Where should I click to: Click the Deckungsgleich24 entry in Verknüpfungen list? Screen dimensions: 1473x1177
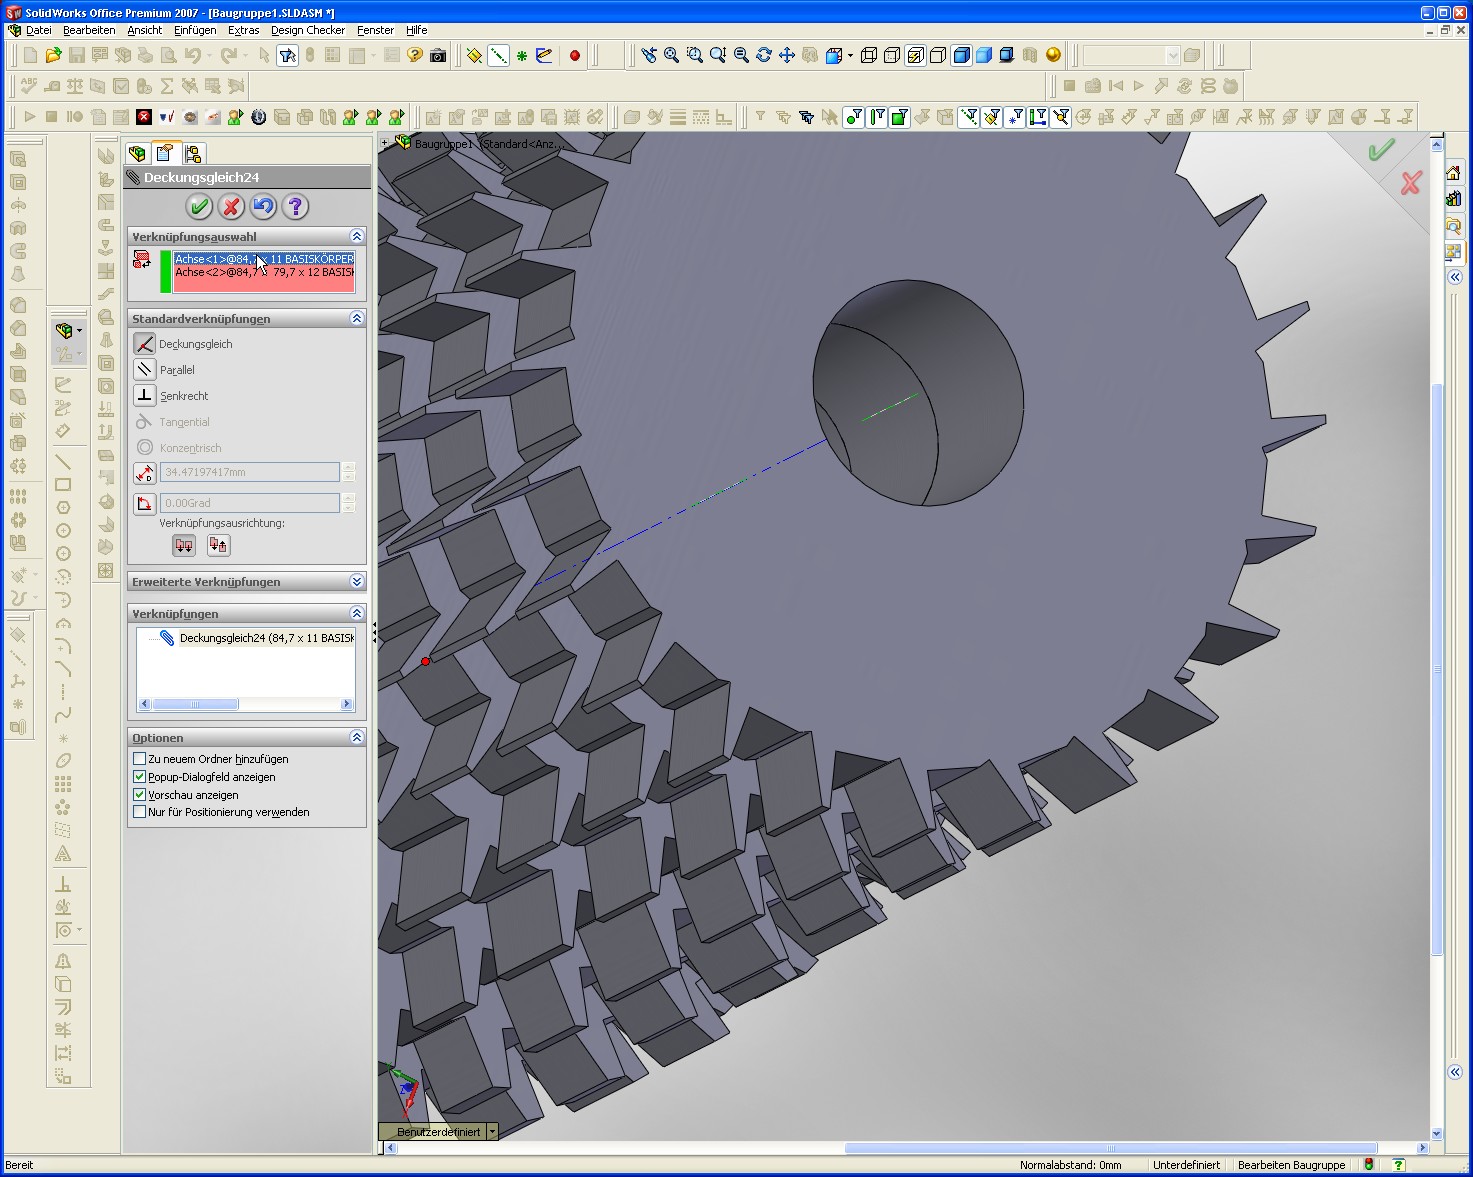pyautogui.click(x=266, y=638)
